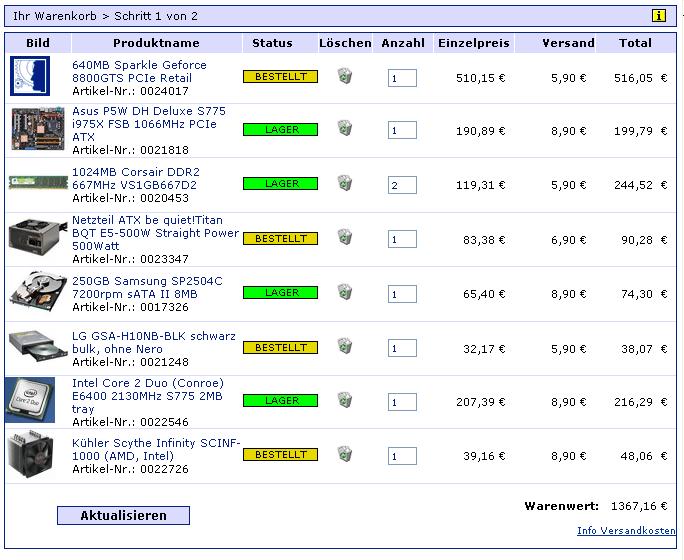Edit quantity for Kühler Scythe Infinity
Viewport: 684px width, 560px height.
[402, 456]
